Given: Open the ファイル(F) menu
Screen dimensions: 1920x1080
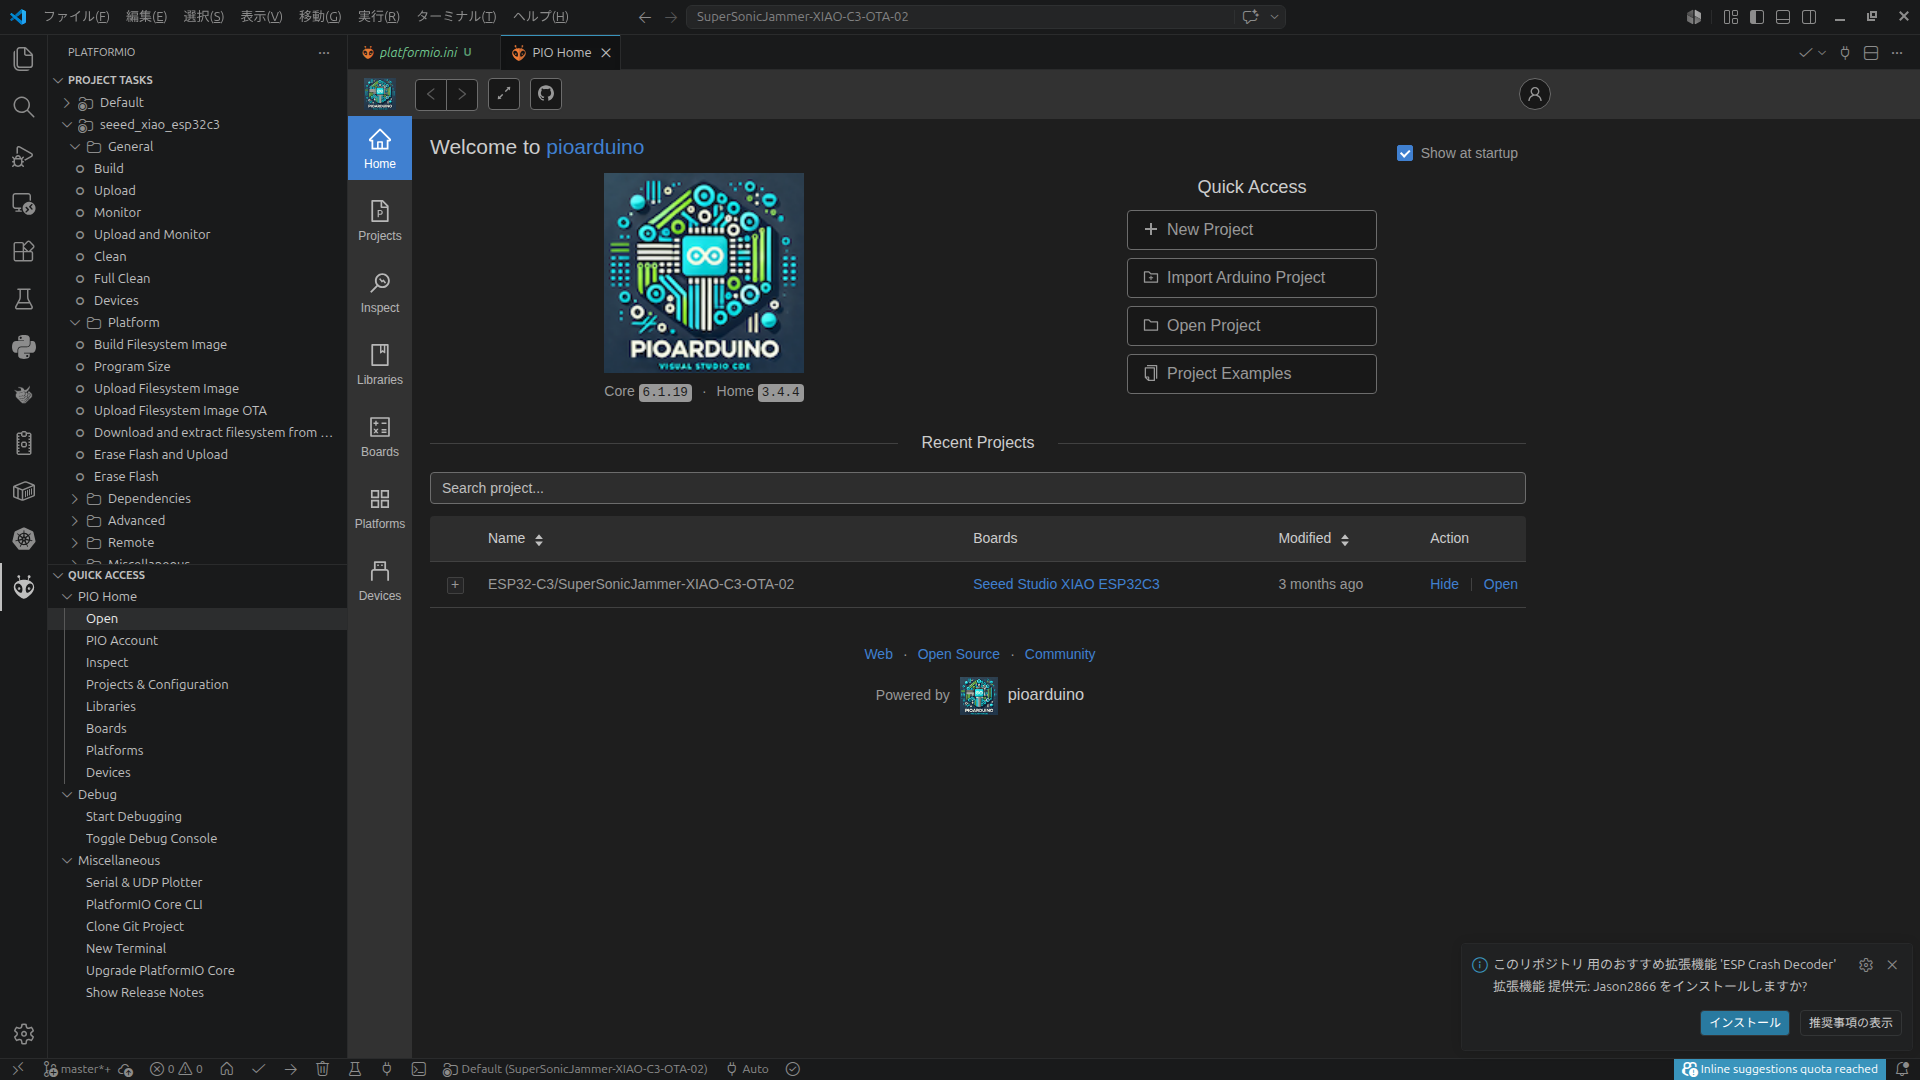Looking at the screenshot, I should coord(76,17).
